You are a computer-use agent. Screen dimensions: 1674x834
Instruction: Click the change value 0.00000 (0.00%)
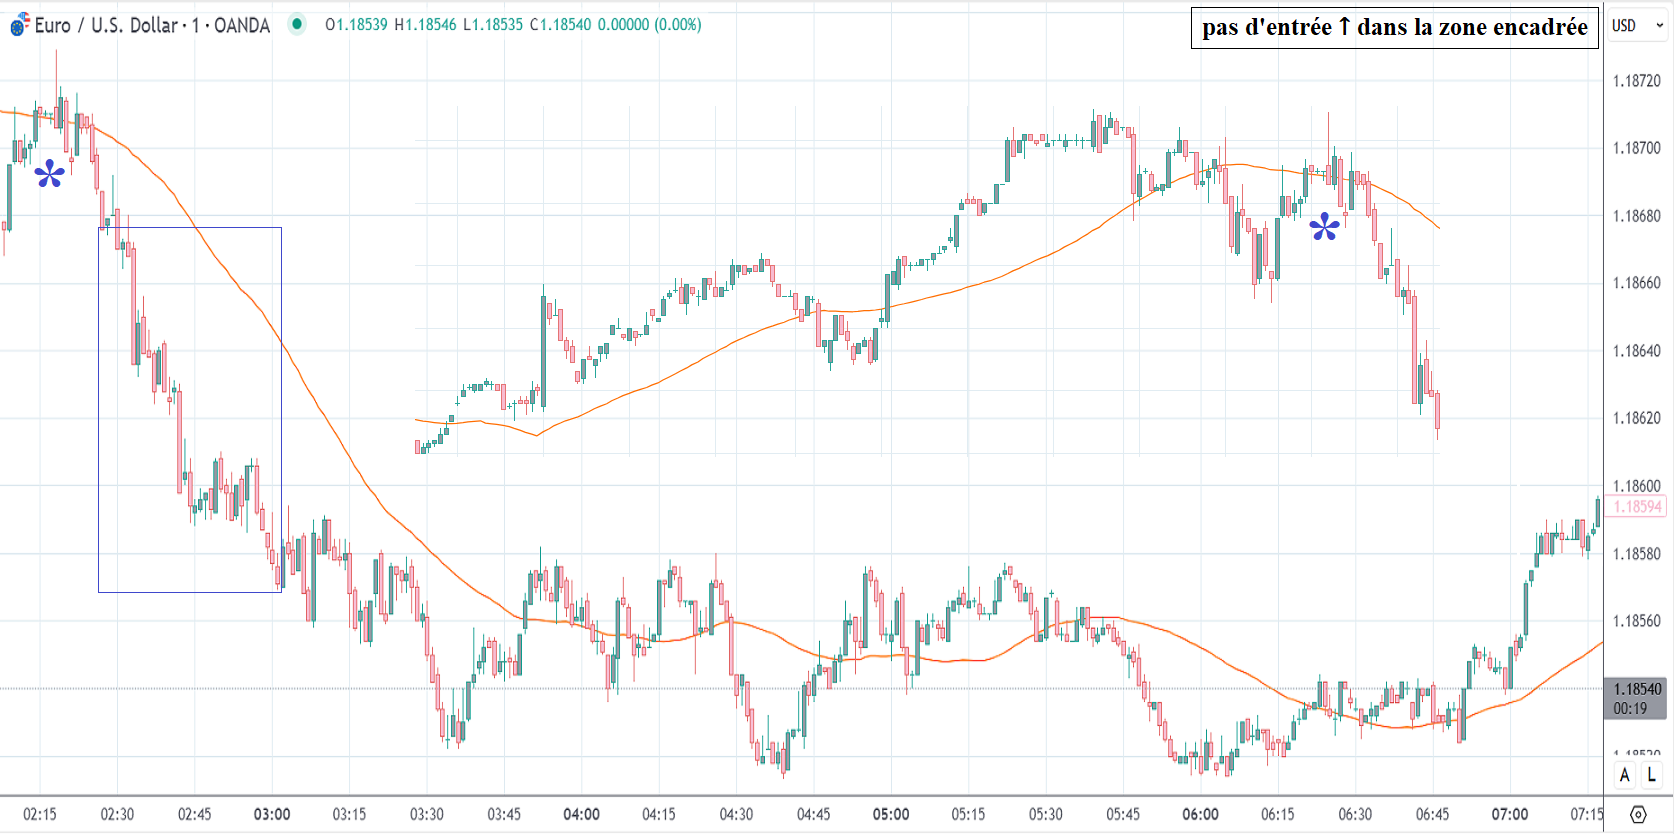(x=650, y=24)
